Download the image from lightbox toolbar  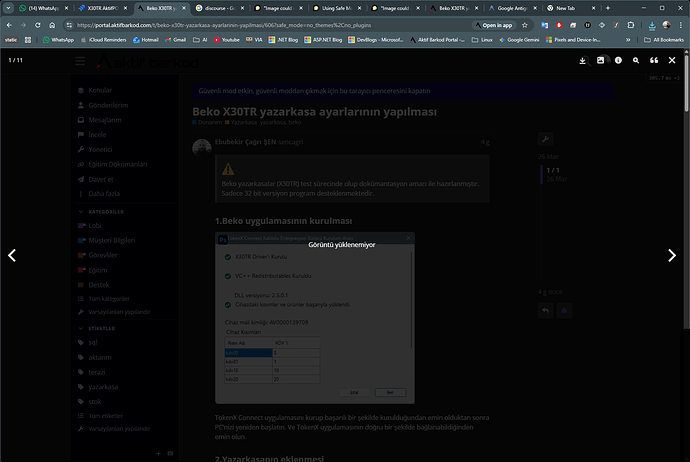pos(582,60)
